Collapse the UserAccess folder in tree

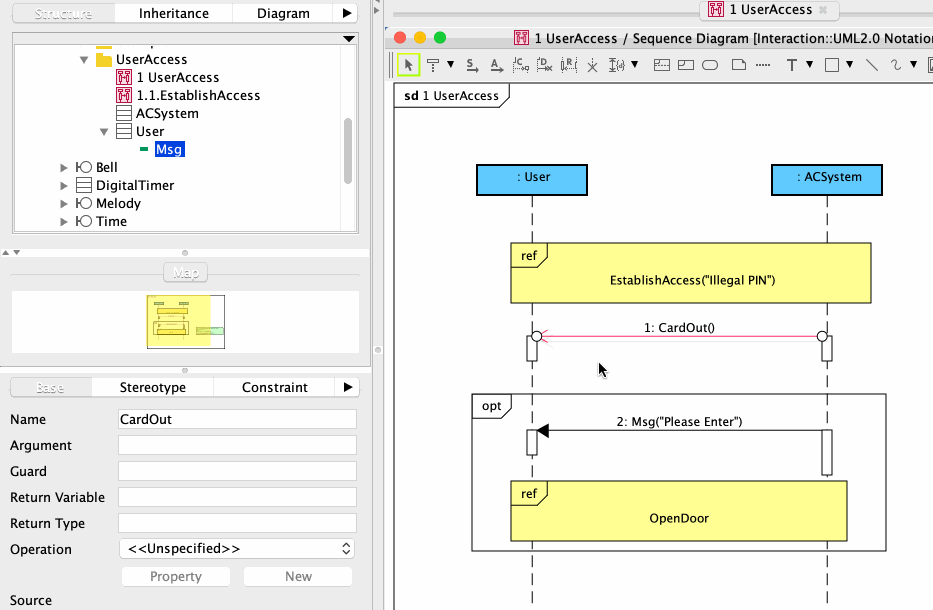coord(85,60)
